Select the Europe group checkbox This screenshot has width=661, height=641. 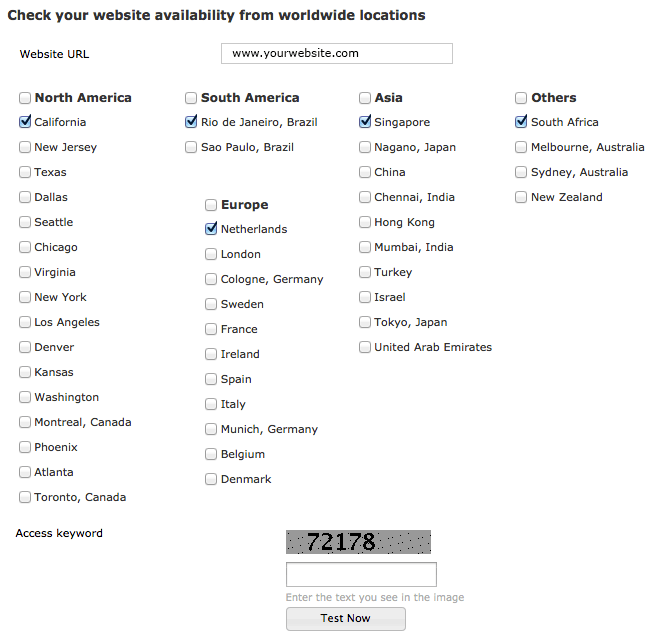(211, 205)
